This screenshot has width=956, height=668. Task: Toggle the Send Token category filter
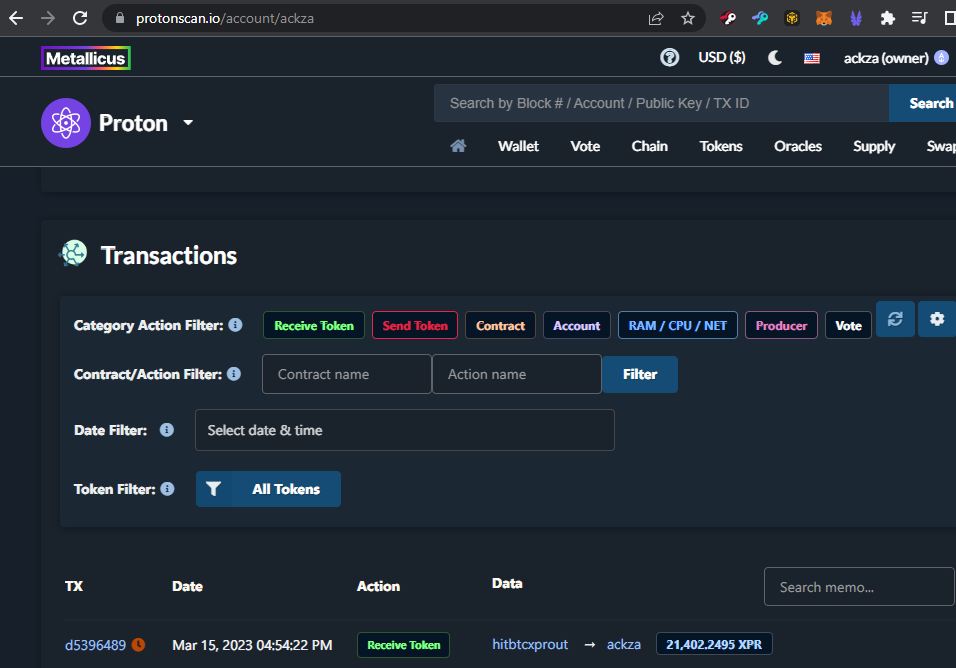pyautogui.click(x=415, y=325)
